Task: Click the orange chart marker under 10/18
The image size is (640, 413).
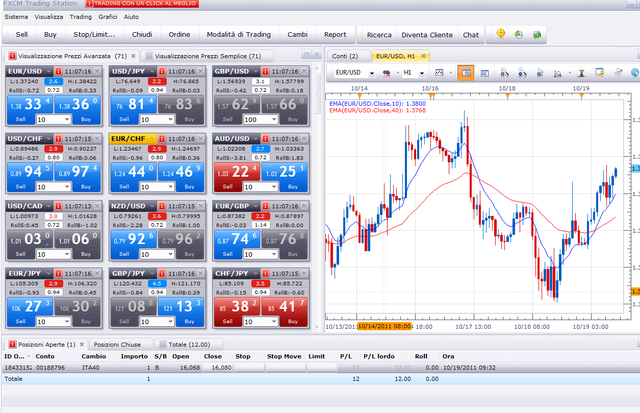Action: tap(507, 96)
